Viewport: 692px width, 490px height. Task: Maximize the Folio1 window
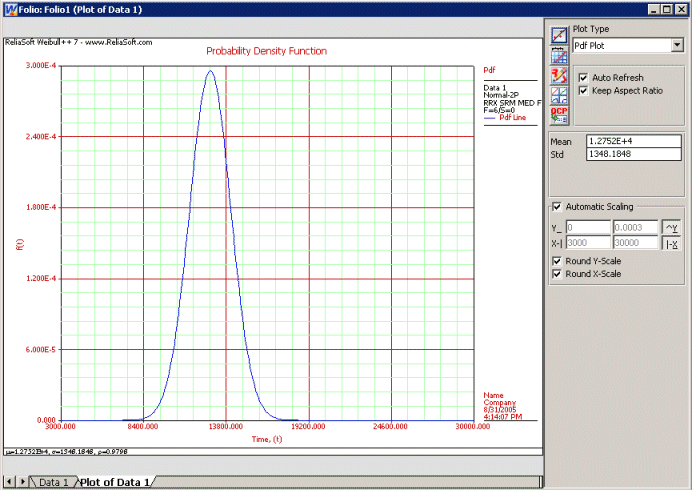click(x=667, y=9)
